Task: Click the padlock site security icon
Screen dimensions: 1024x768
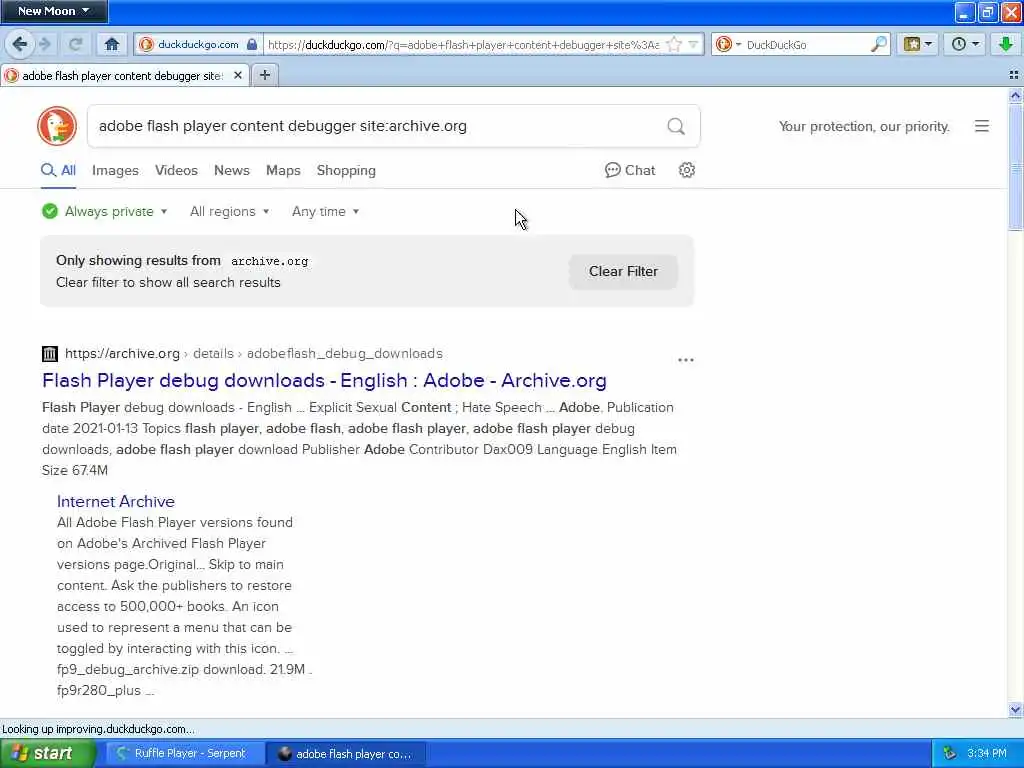Action: (252, 44)
